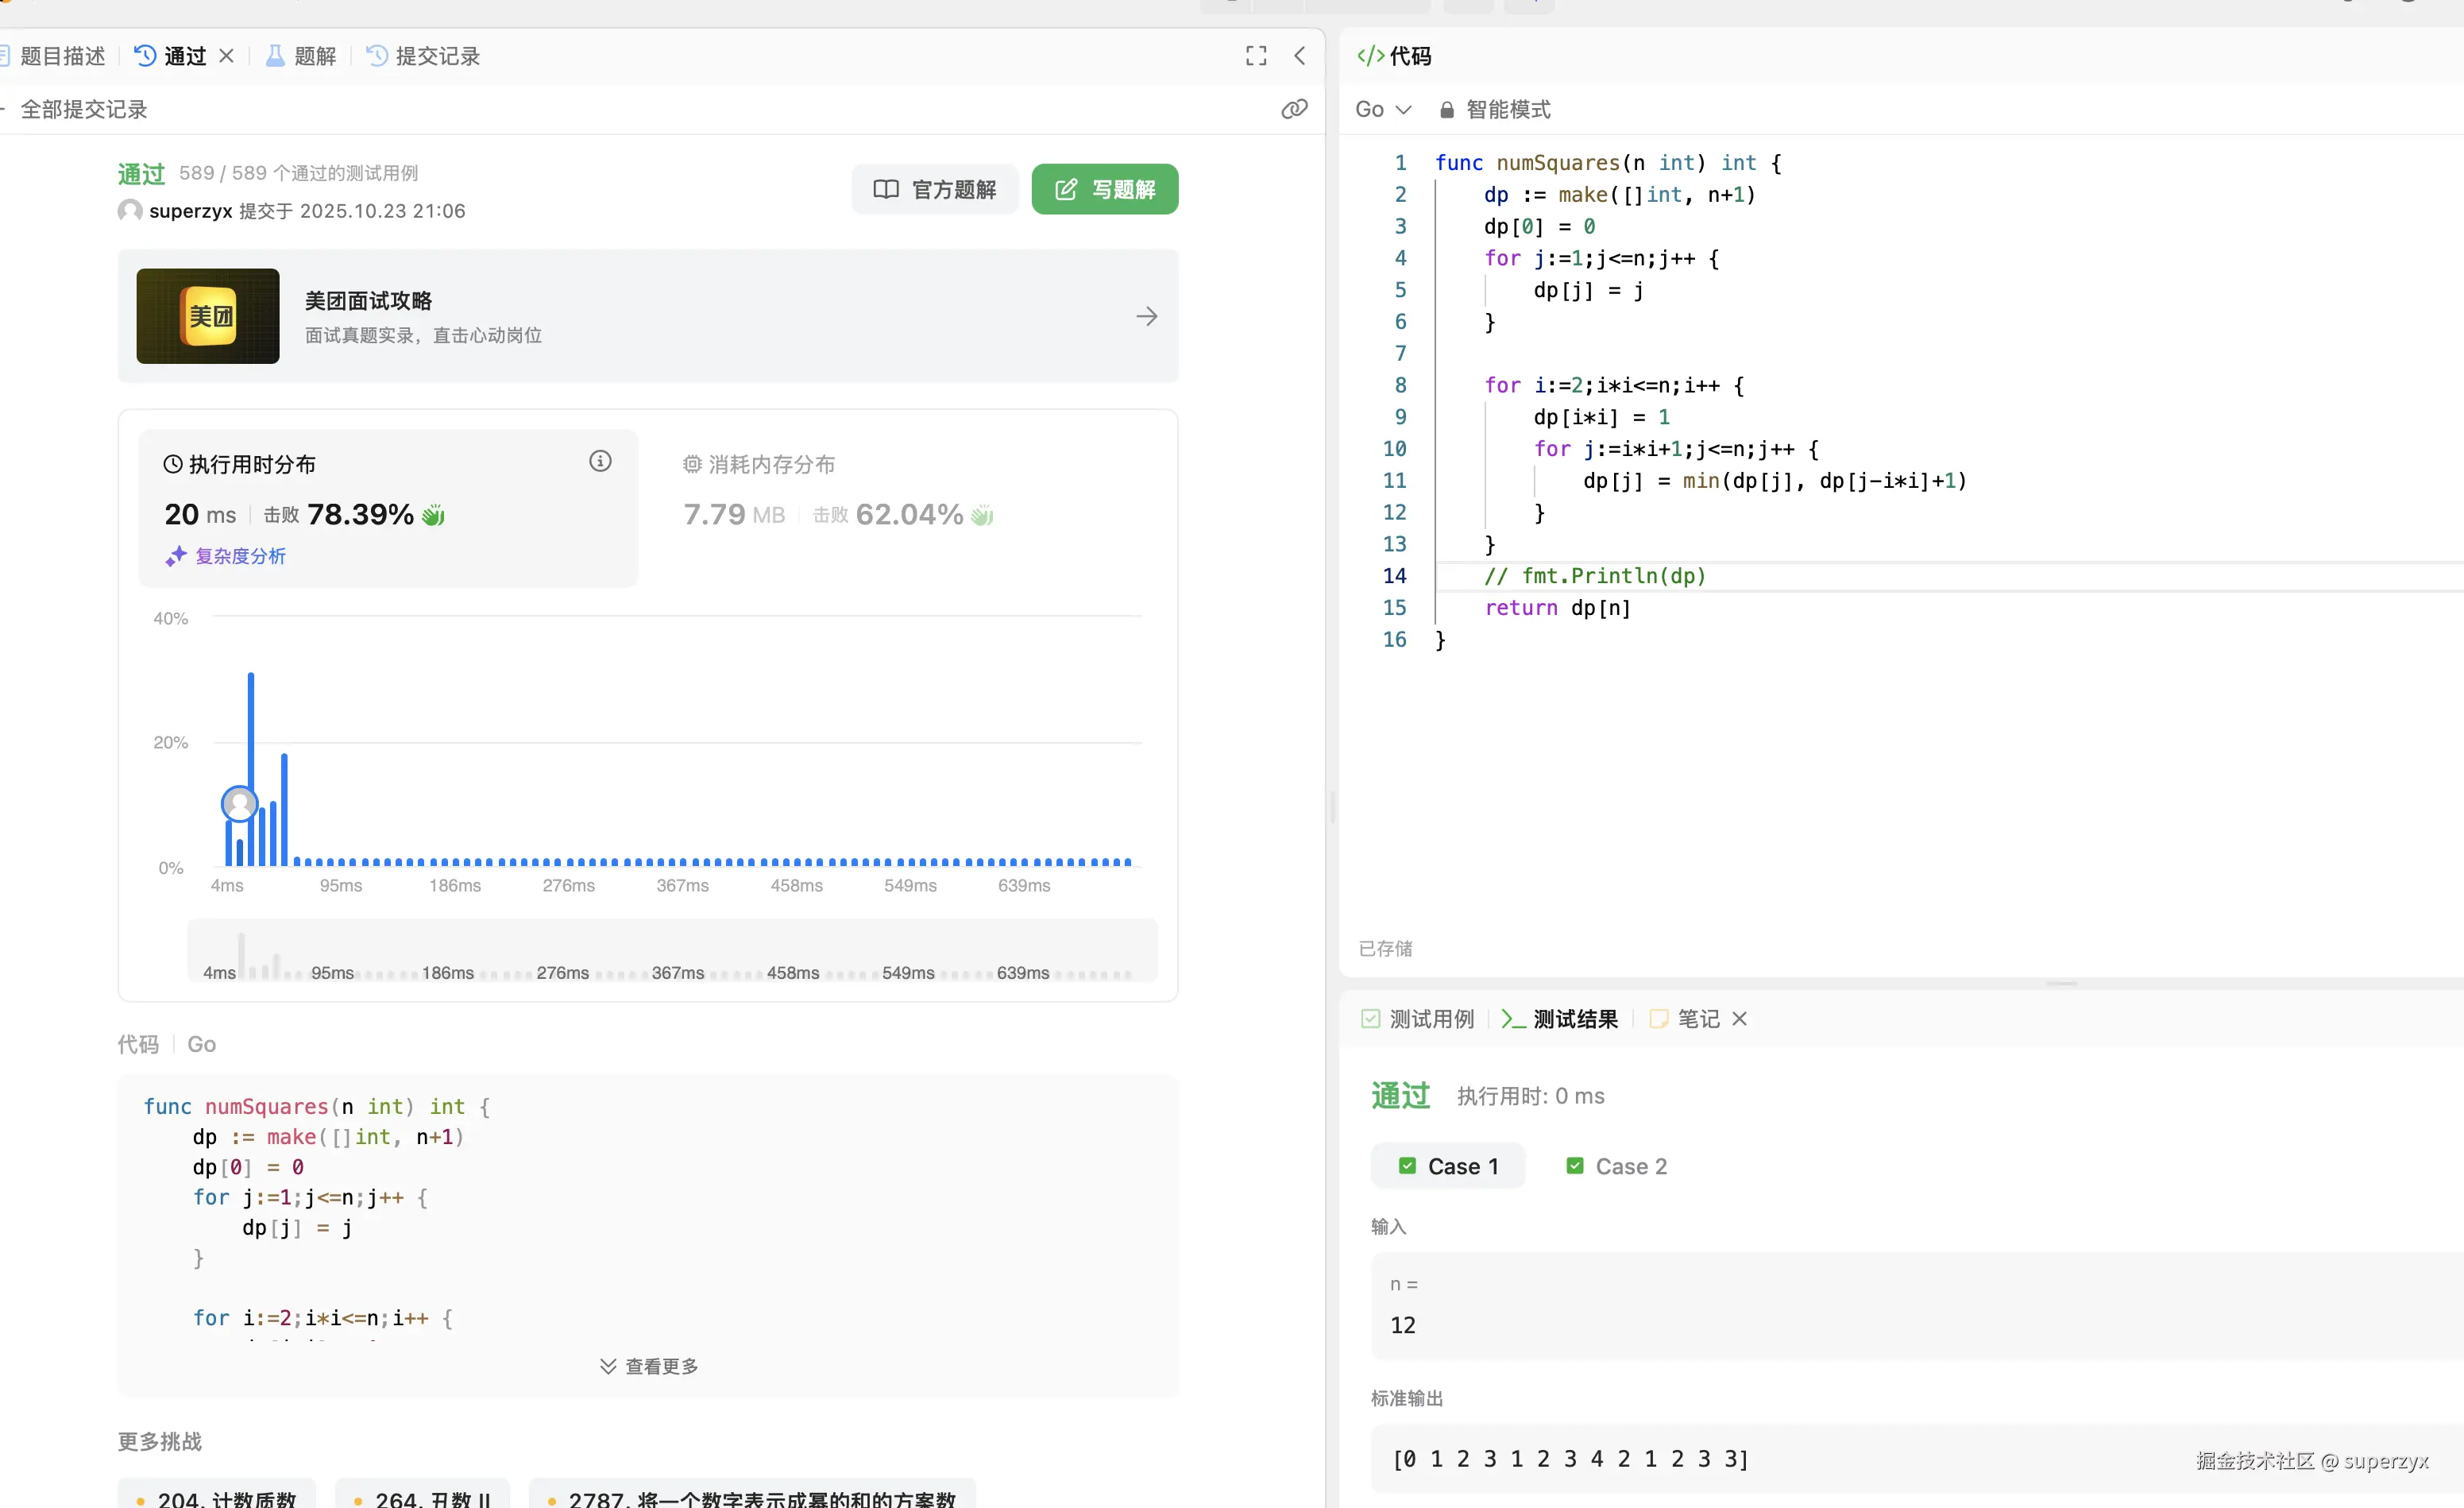Collapse the left panel with the chevron
The image size is (2464, 1508).
[x=1300, y=56]
